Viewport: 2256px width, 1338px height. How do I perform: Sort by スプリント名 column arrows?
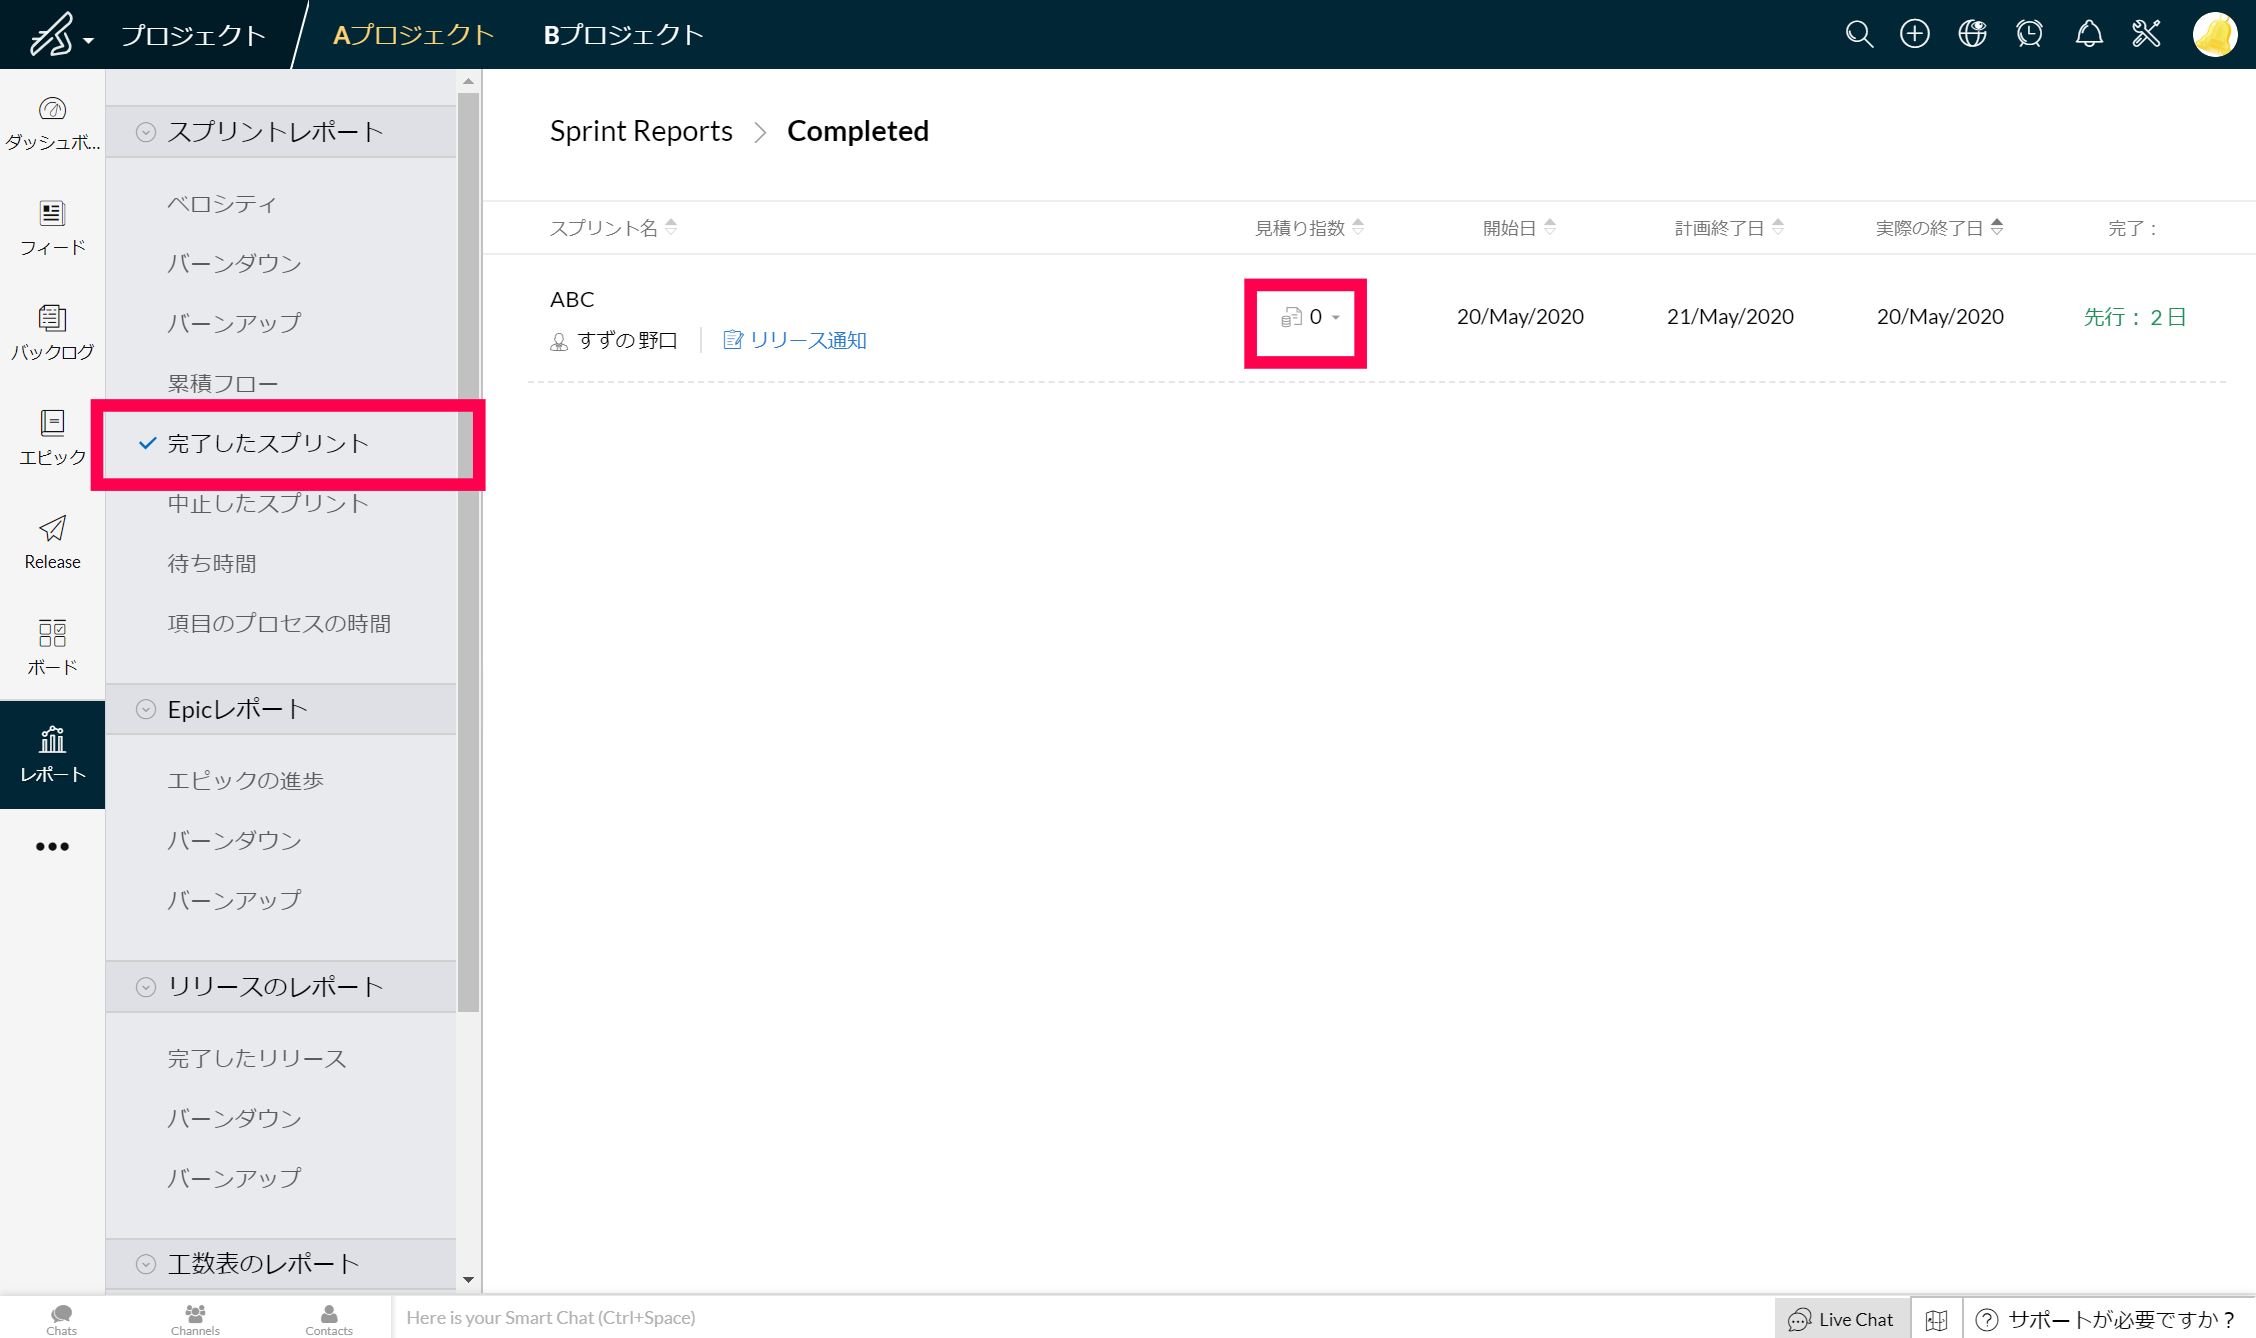671,228
